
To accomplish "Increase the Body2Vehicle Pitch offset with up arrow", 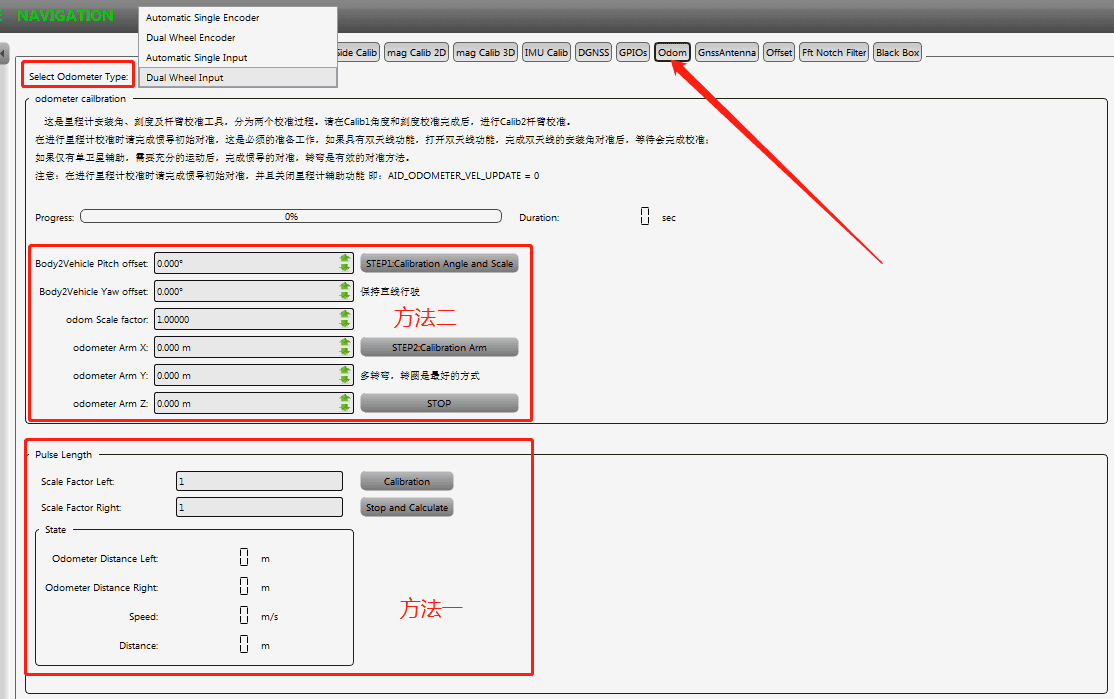I will point(345,258).
